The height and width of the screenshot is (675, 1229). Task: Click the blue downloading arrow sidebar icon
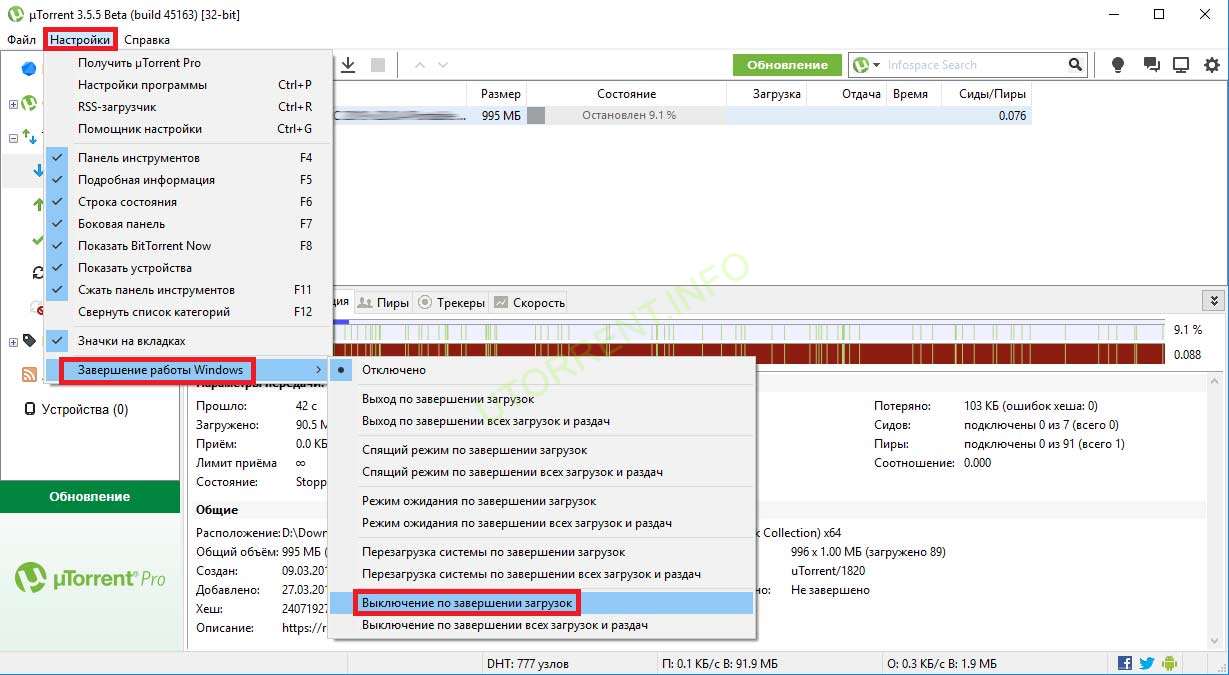pyautogui.click(x=38, y=171)
